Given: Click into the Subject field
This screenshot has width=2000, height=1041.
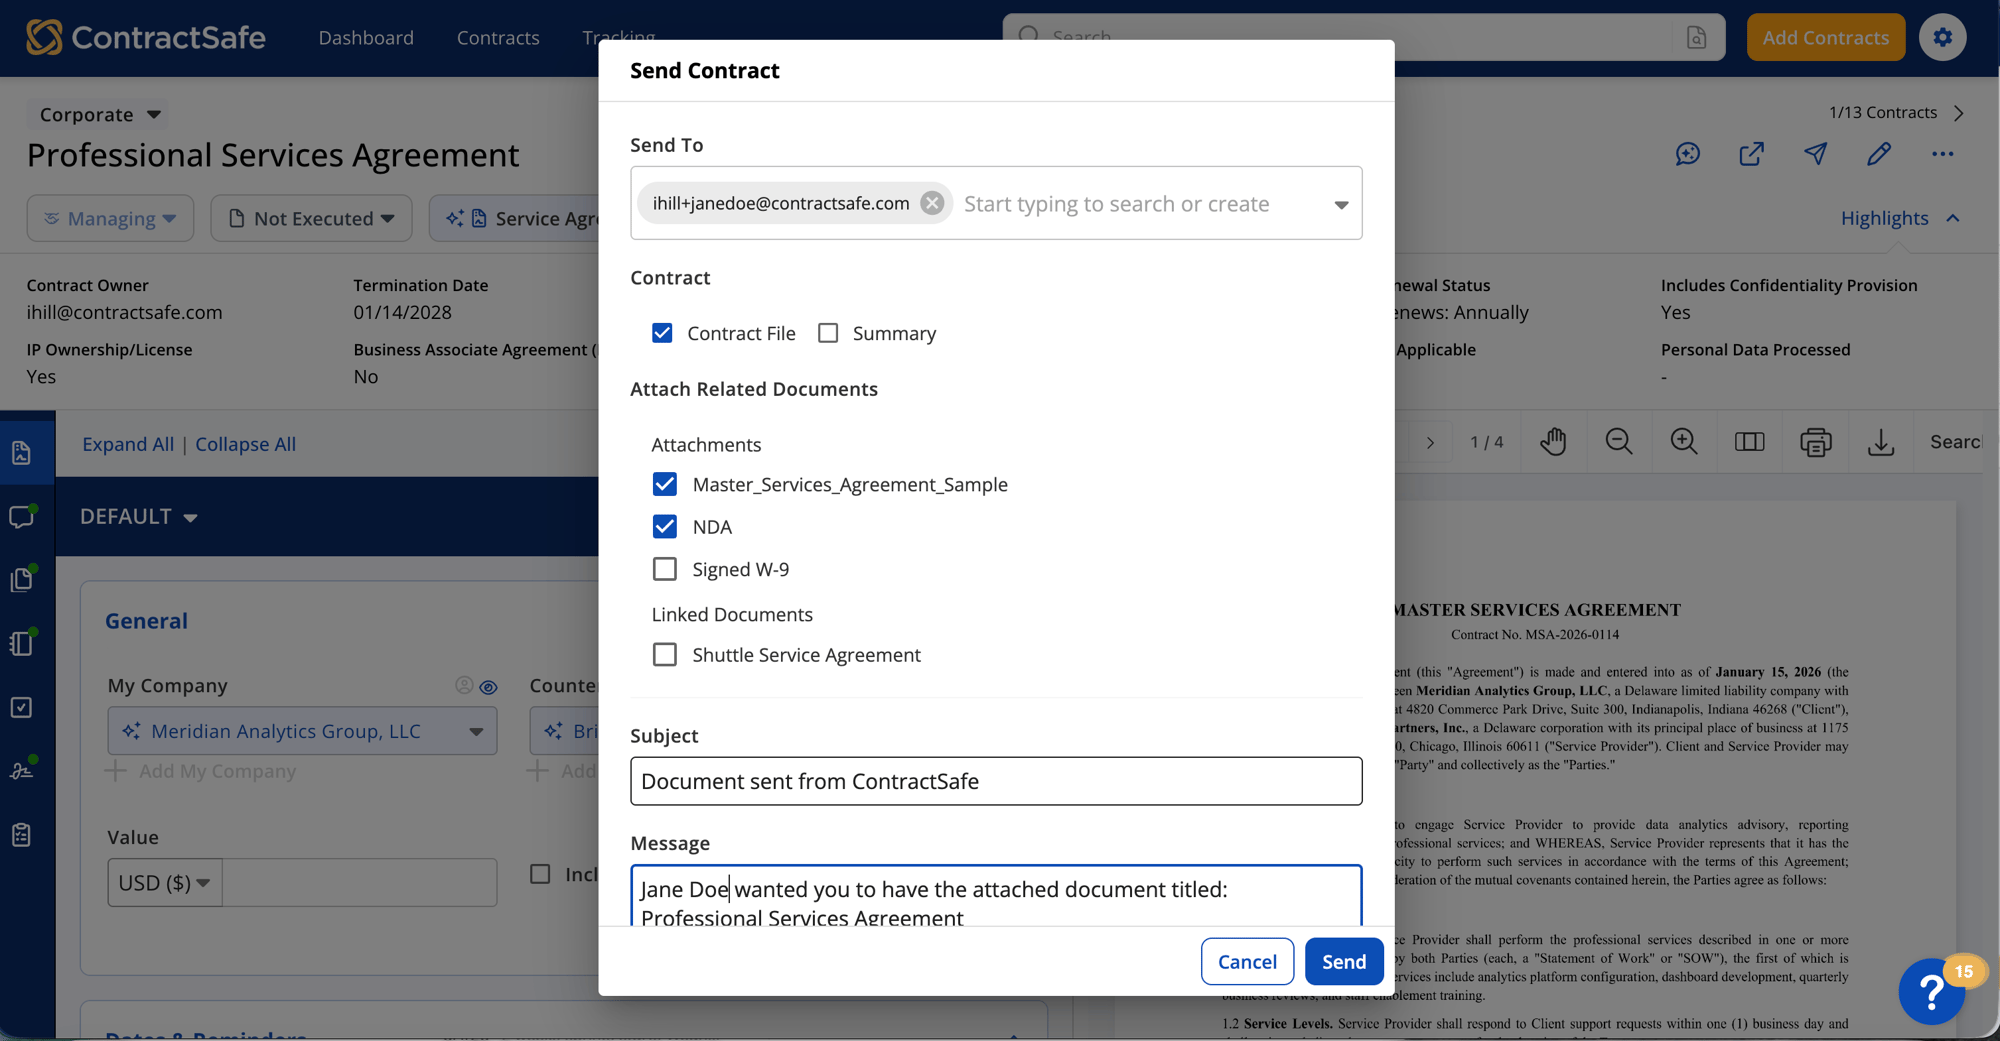Looking at the screenshot, I should click(x=996, y=781).
